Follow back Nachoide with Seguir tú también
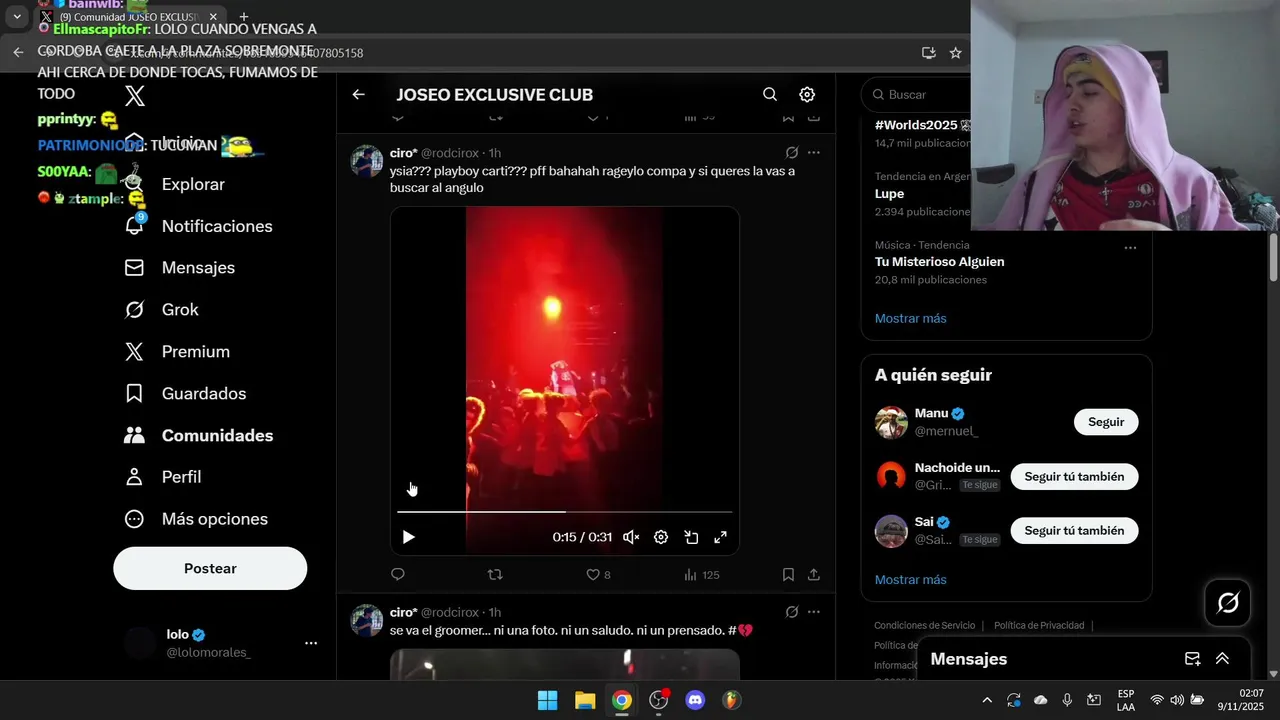Viewport: 1280px width, 720px height. (x=1074, y=477)
